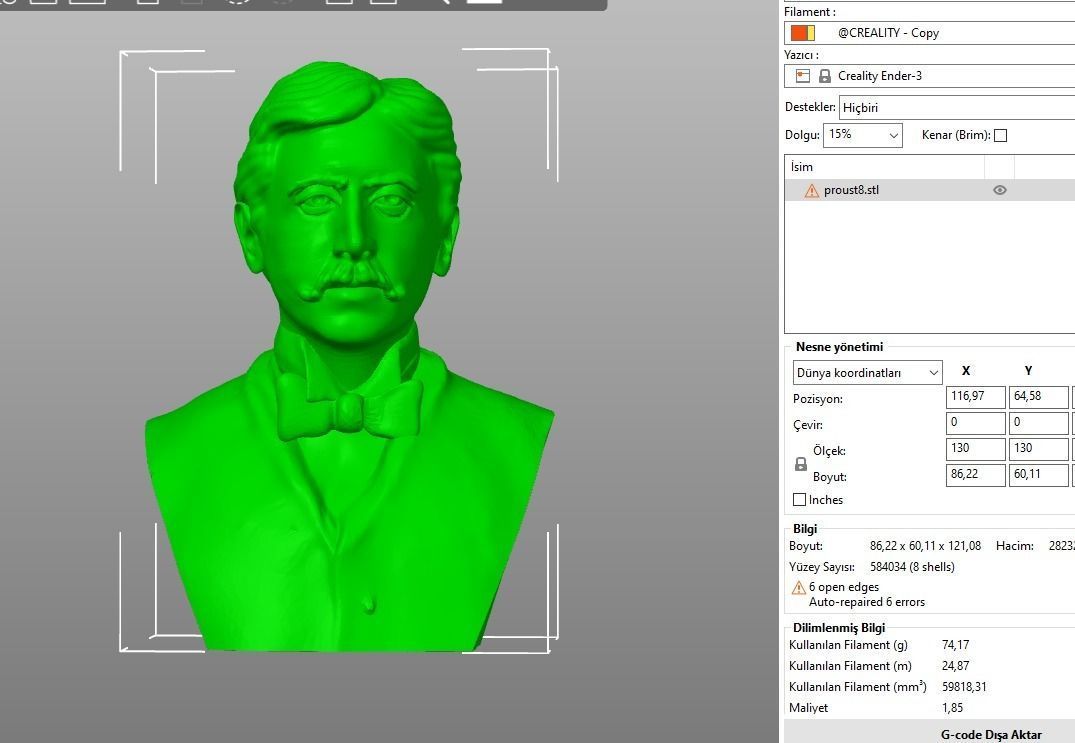Click the warning icon next to proust8.stl

coord(812,191)
